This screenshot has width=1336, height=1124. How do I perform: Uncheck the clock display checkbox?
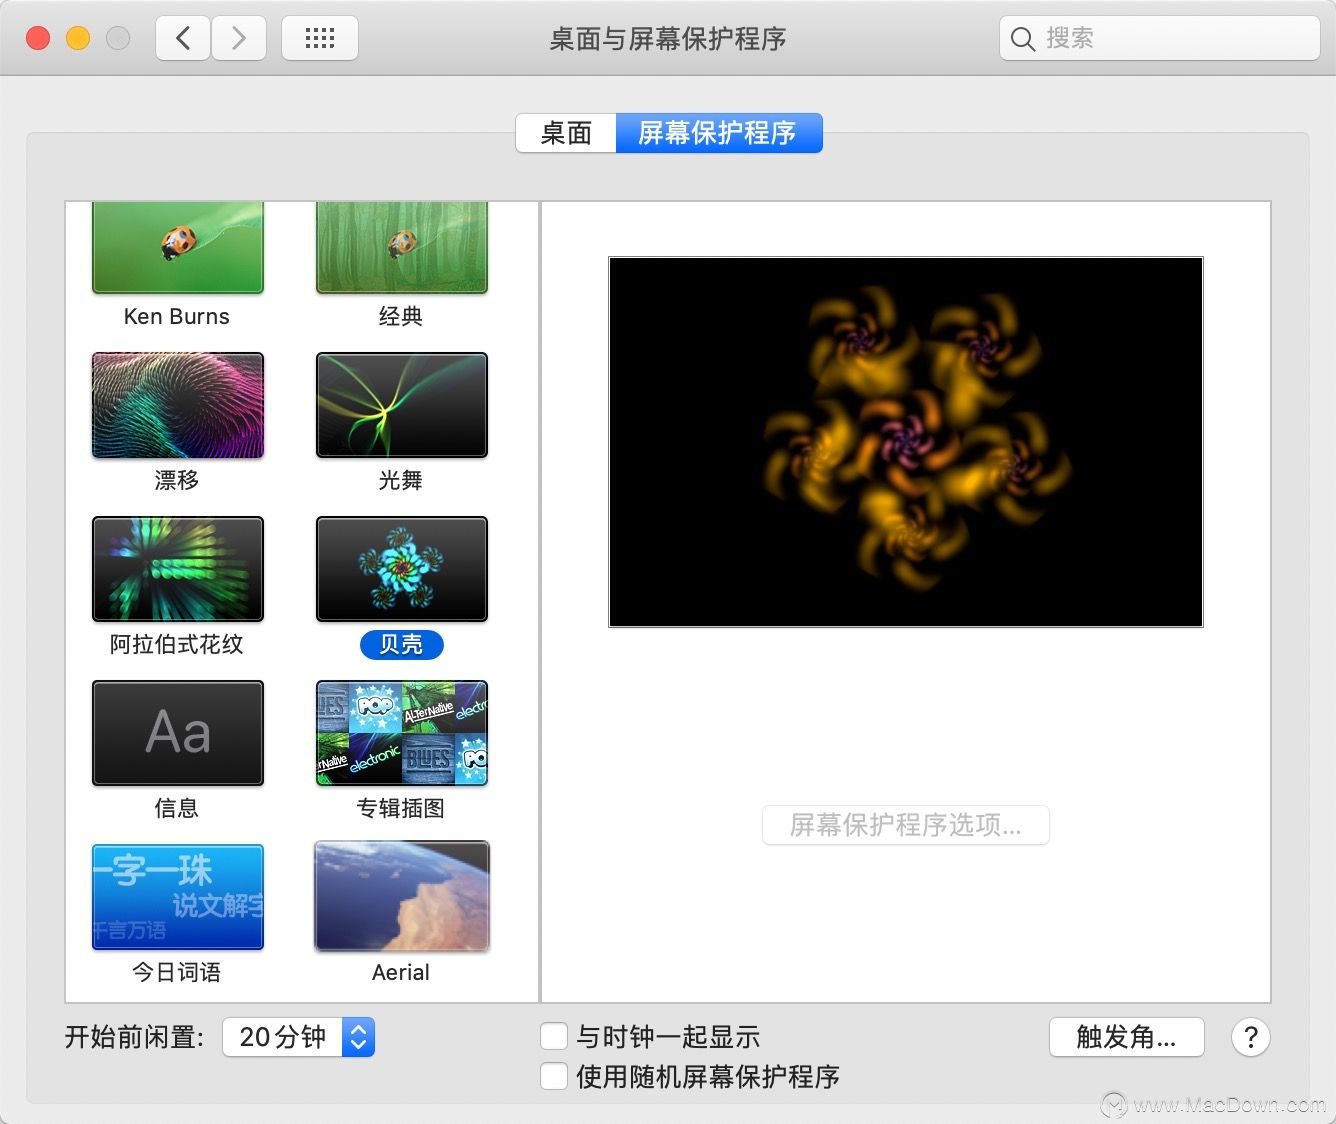554,1036
